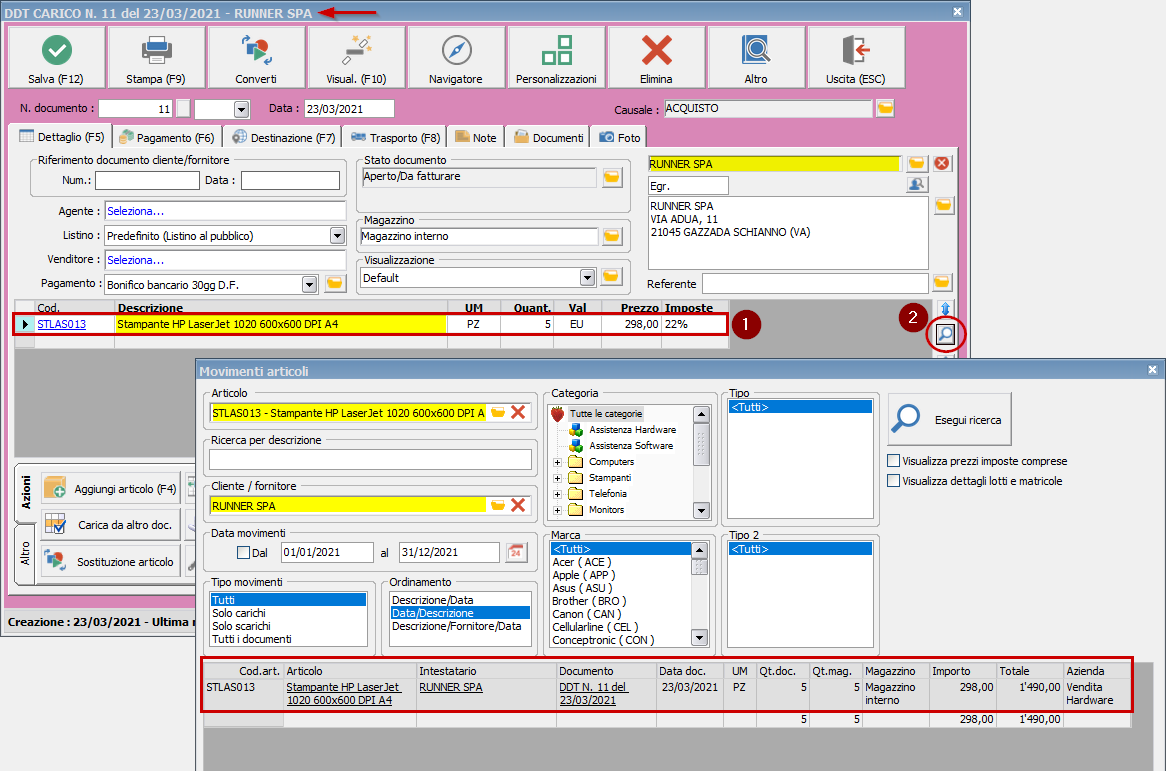Switch to the Dettaglio (F5) tab
1166x771 pixels.
pos(62,137)
